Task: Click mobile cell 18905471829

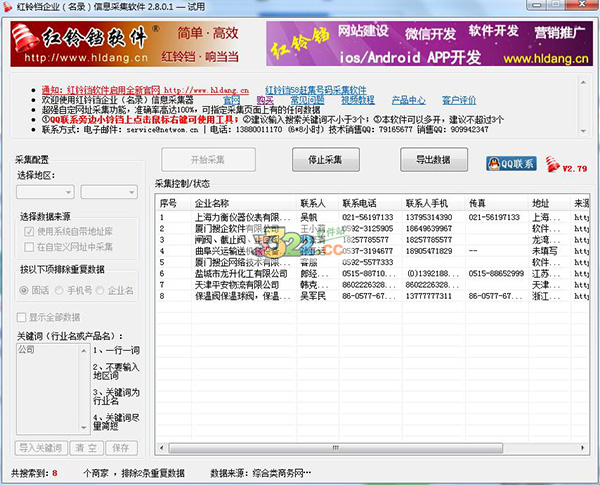Action: (429, 251)
